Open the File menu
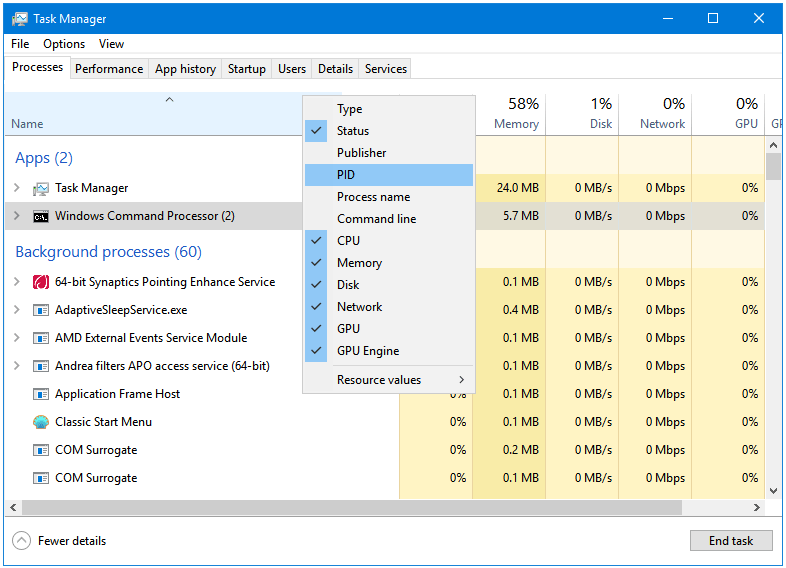The image size is (786, 568). pos(20,44)
